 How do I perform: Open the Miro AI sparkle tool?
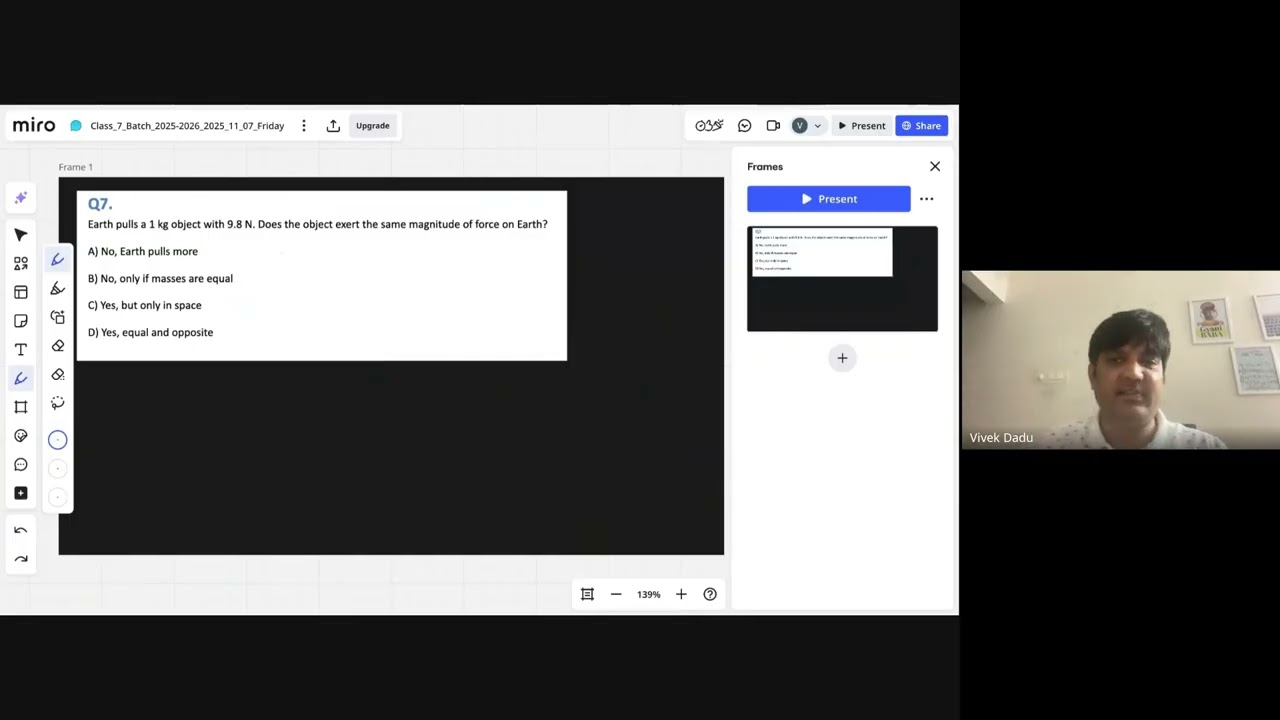pos(21,198)
